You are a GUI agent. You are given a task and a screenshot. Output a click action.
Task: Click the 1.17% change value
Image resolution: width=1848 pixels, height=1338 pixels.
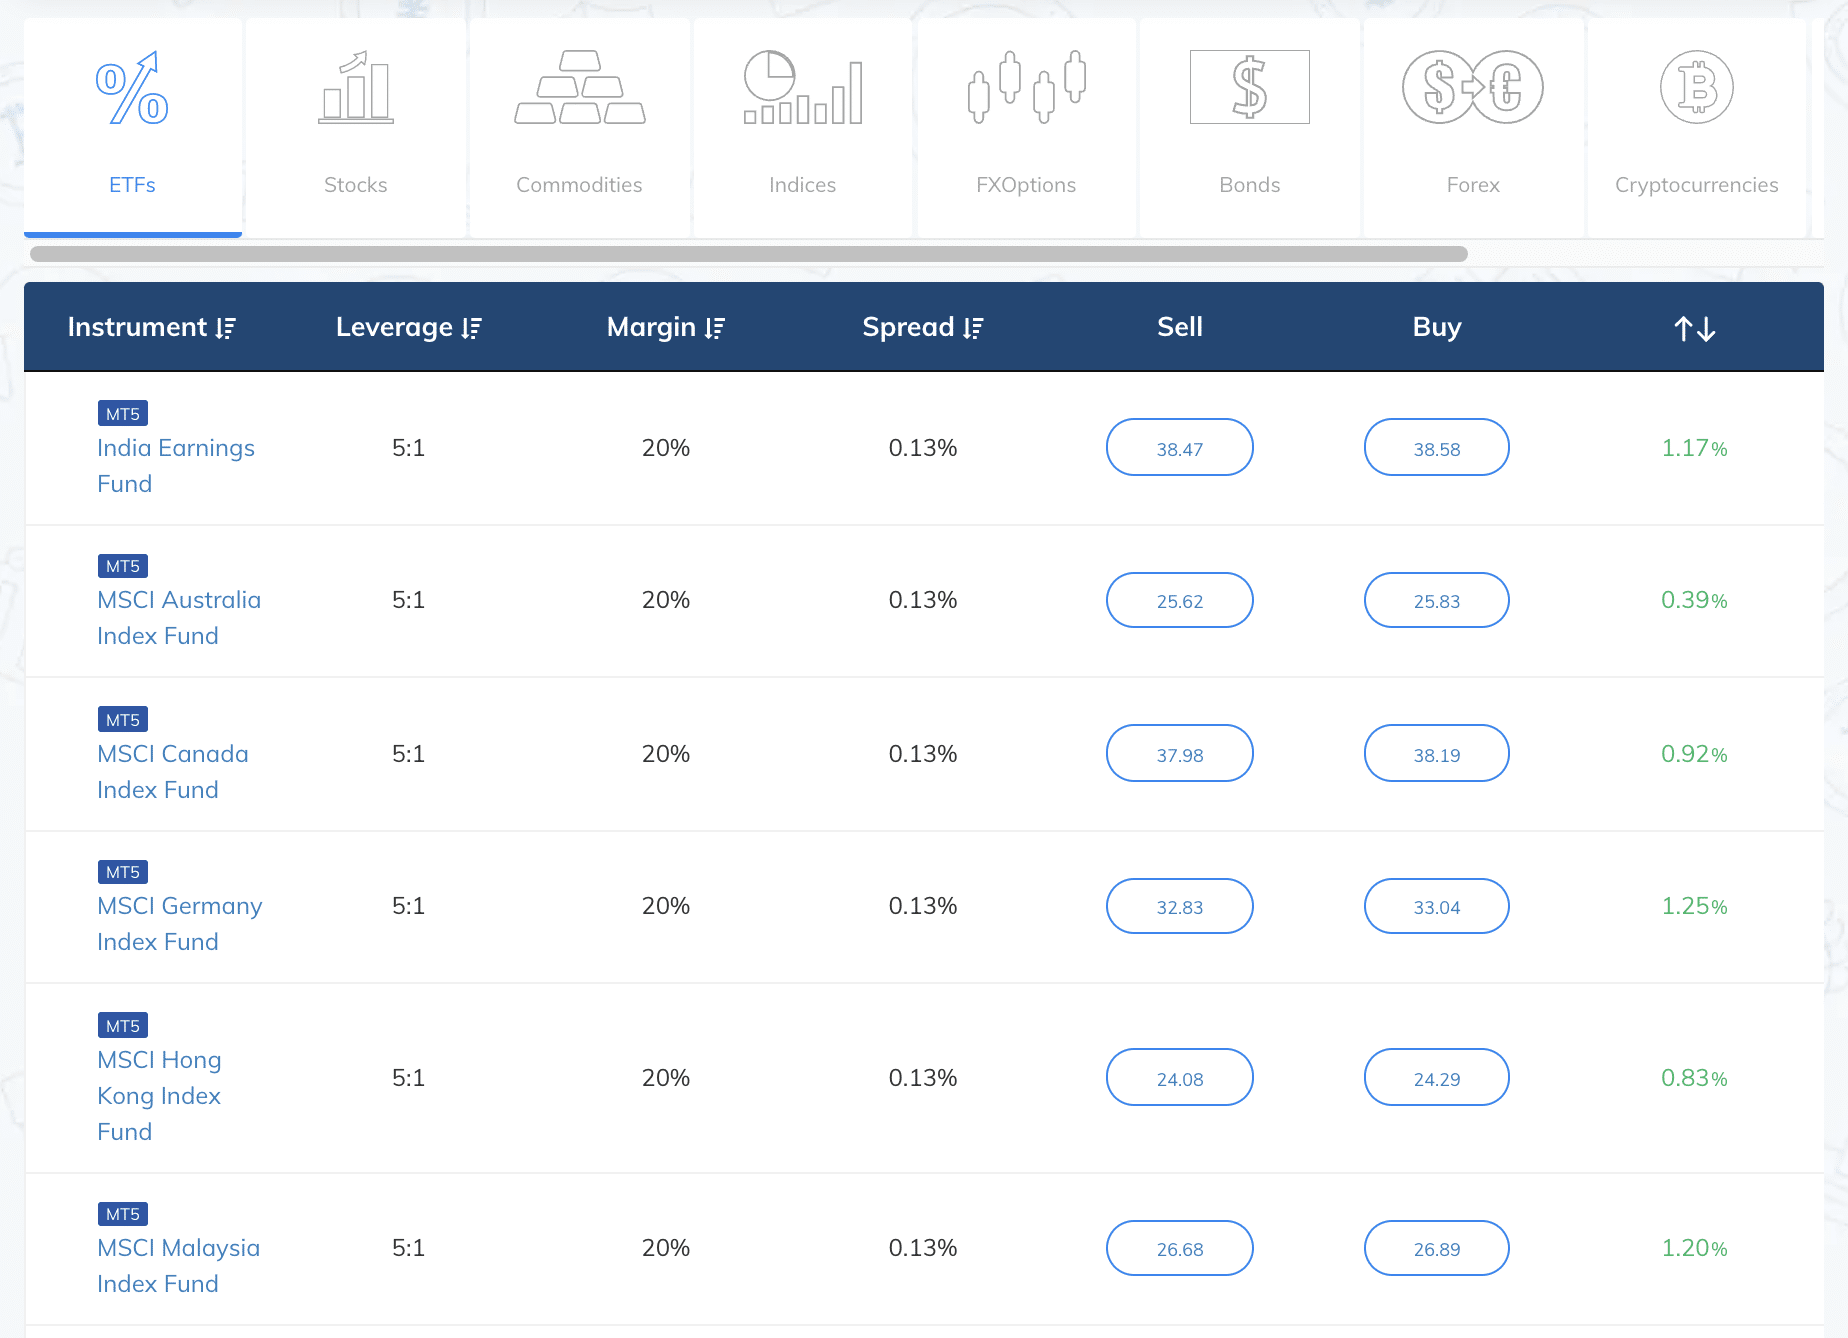[x=1695, y=448]
